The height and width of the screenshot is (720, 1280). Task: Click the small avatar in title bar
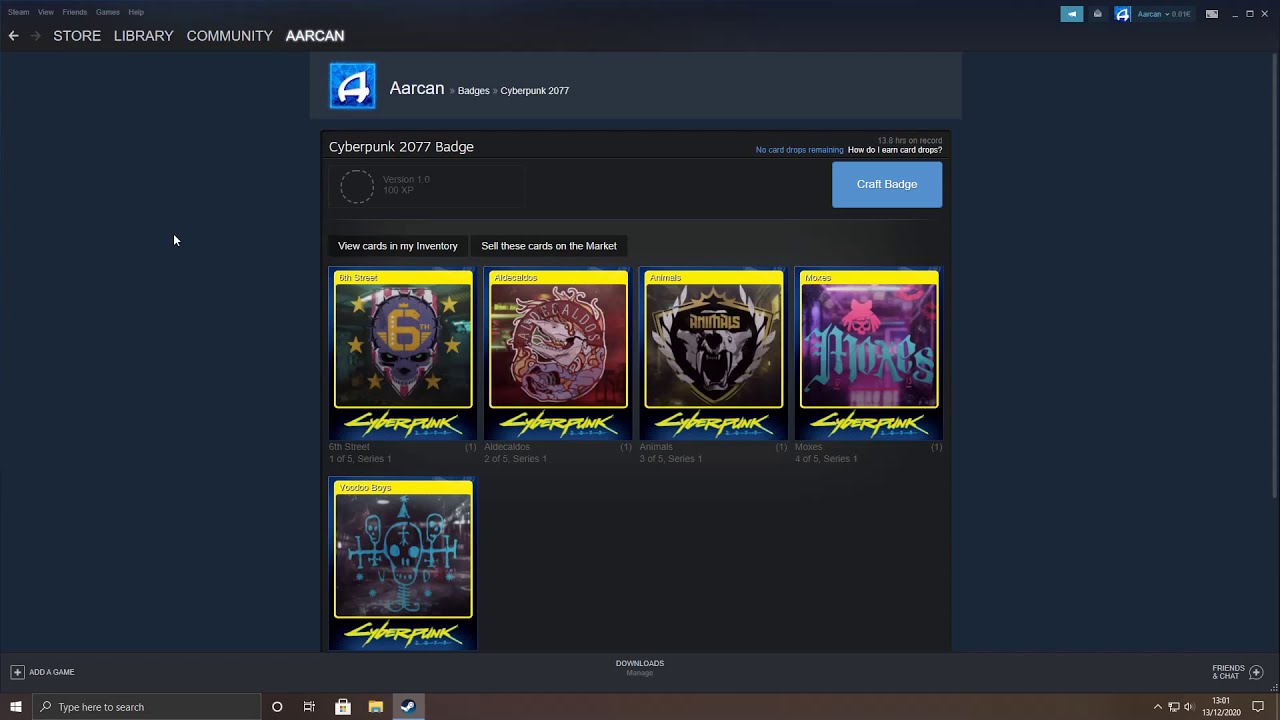(x=1122, y=14)
